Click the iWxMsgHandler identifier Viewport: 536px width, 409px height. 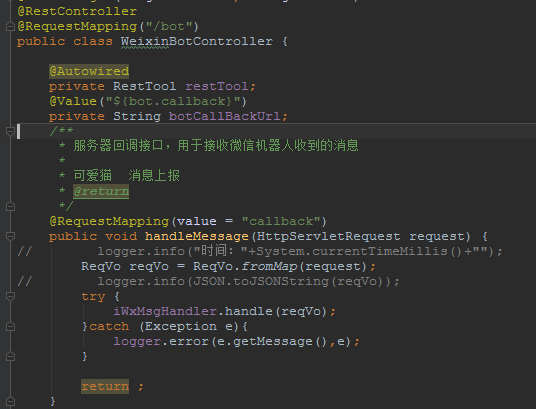point(165,312)
